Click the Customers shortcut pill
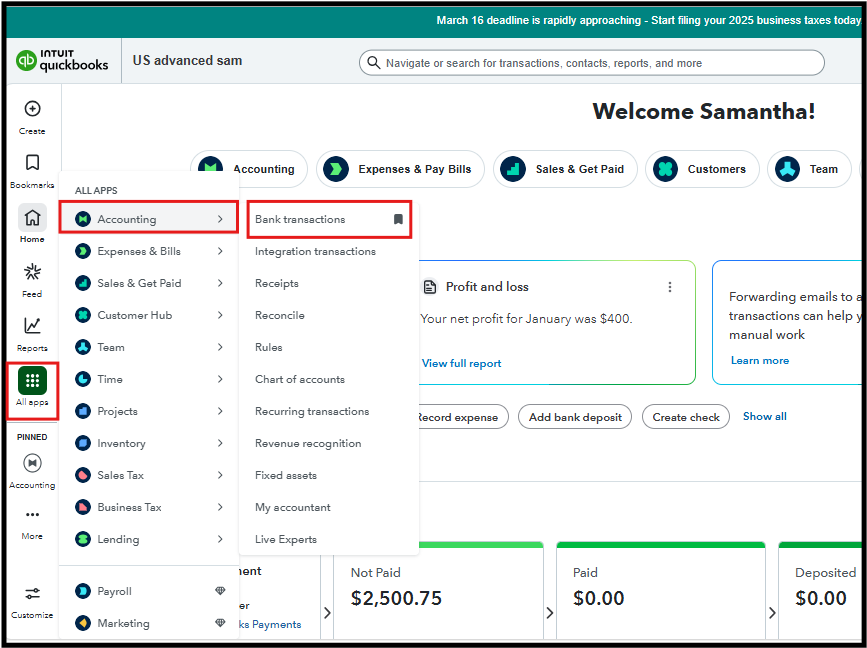The image size is (867, 648). (x=702, y=169)
